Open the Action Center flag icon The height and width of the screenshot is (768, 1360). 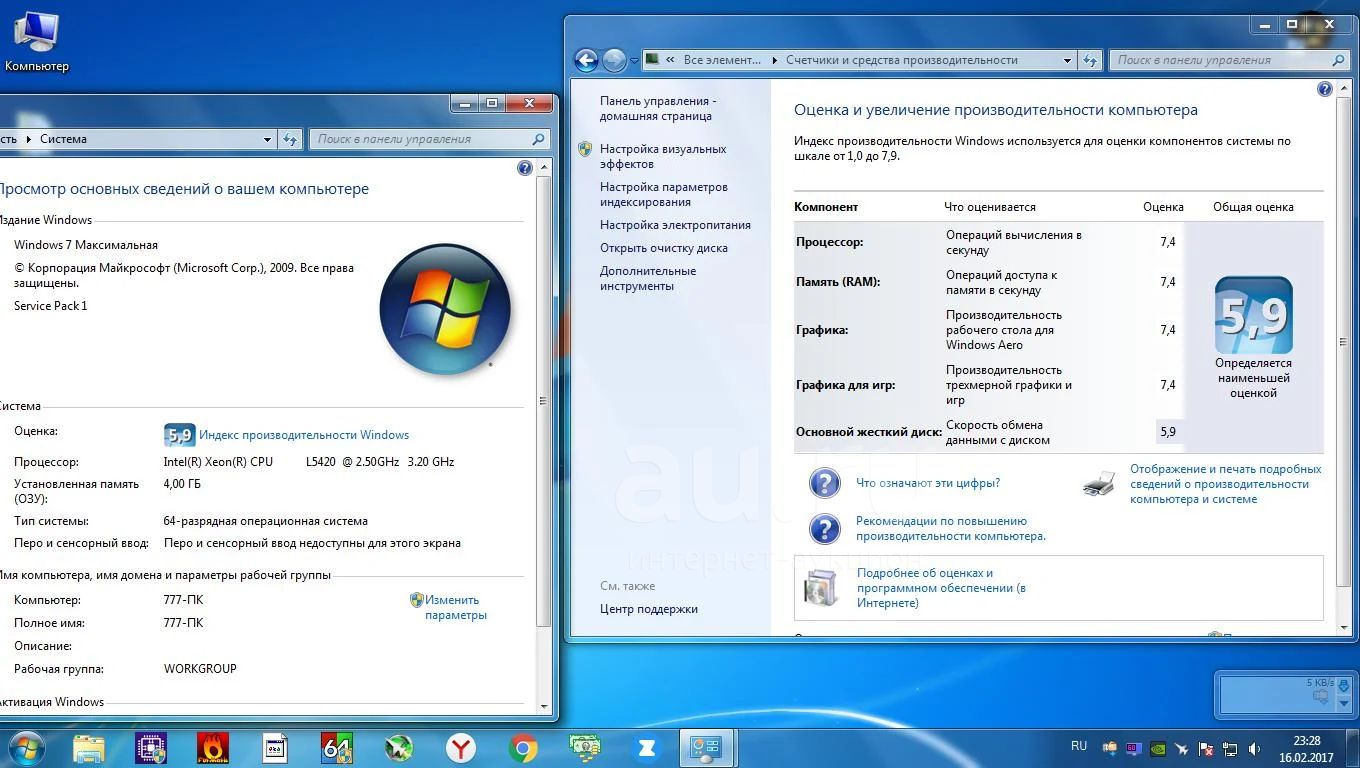[x=1206, y=748]
